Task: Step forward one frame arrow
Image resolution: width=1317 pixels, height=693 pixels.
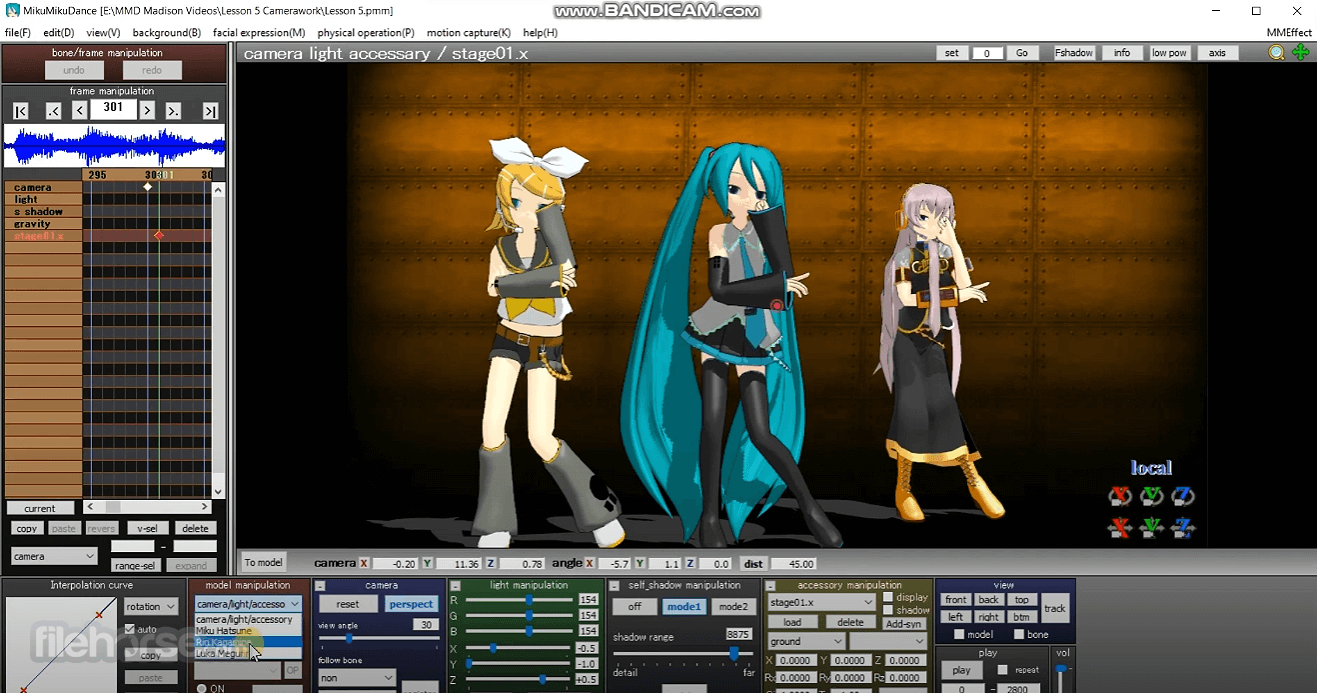Action: [x=147, y=111]
